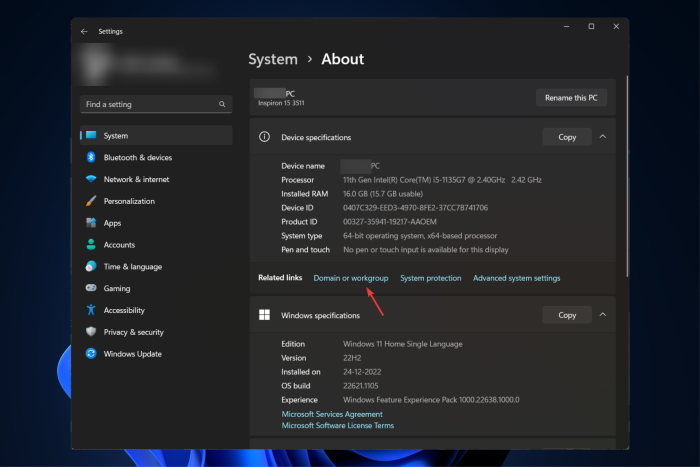
Task: Click edition text Windows 11 Home Single Language
Action: tap(402, 344)
